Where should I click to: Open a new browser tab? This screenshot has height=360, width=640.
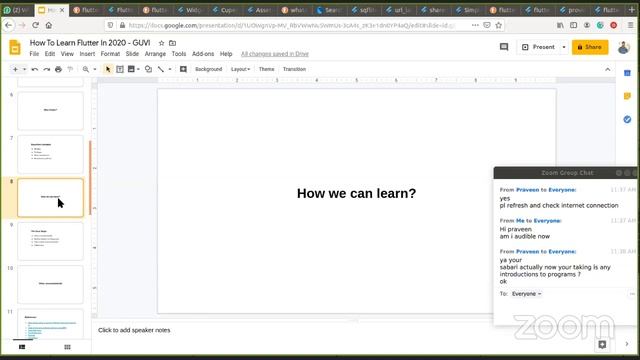point(632,10)
